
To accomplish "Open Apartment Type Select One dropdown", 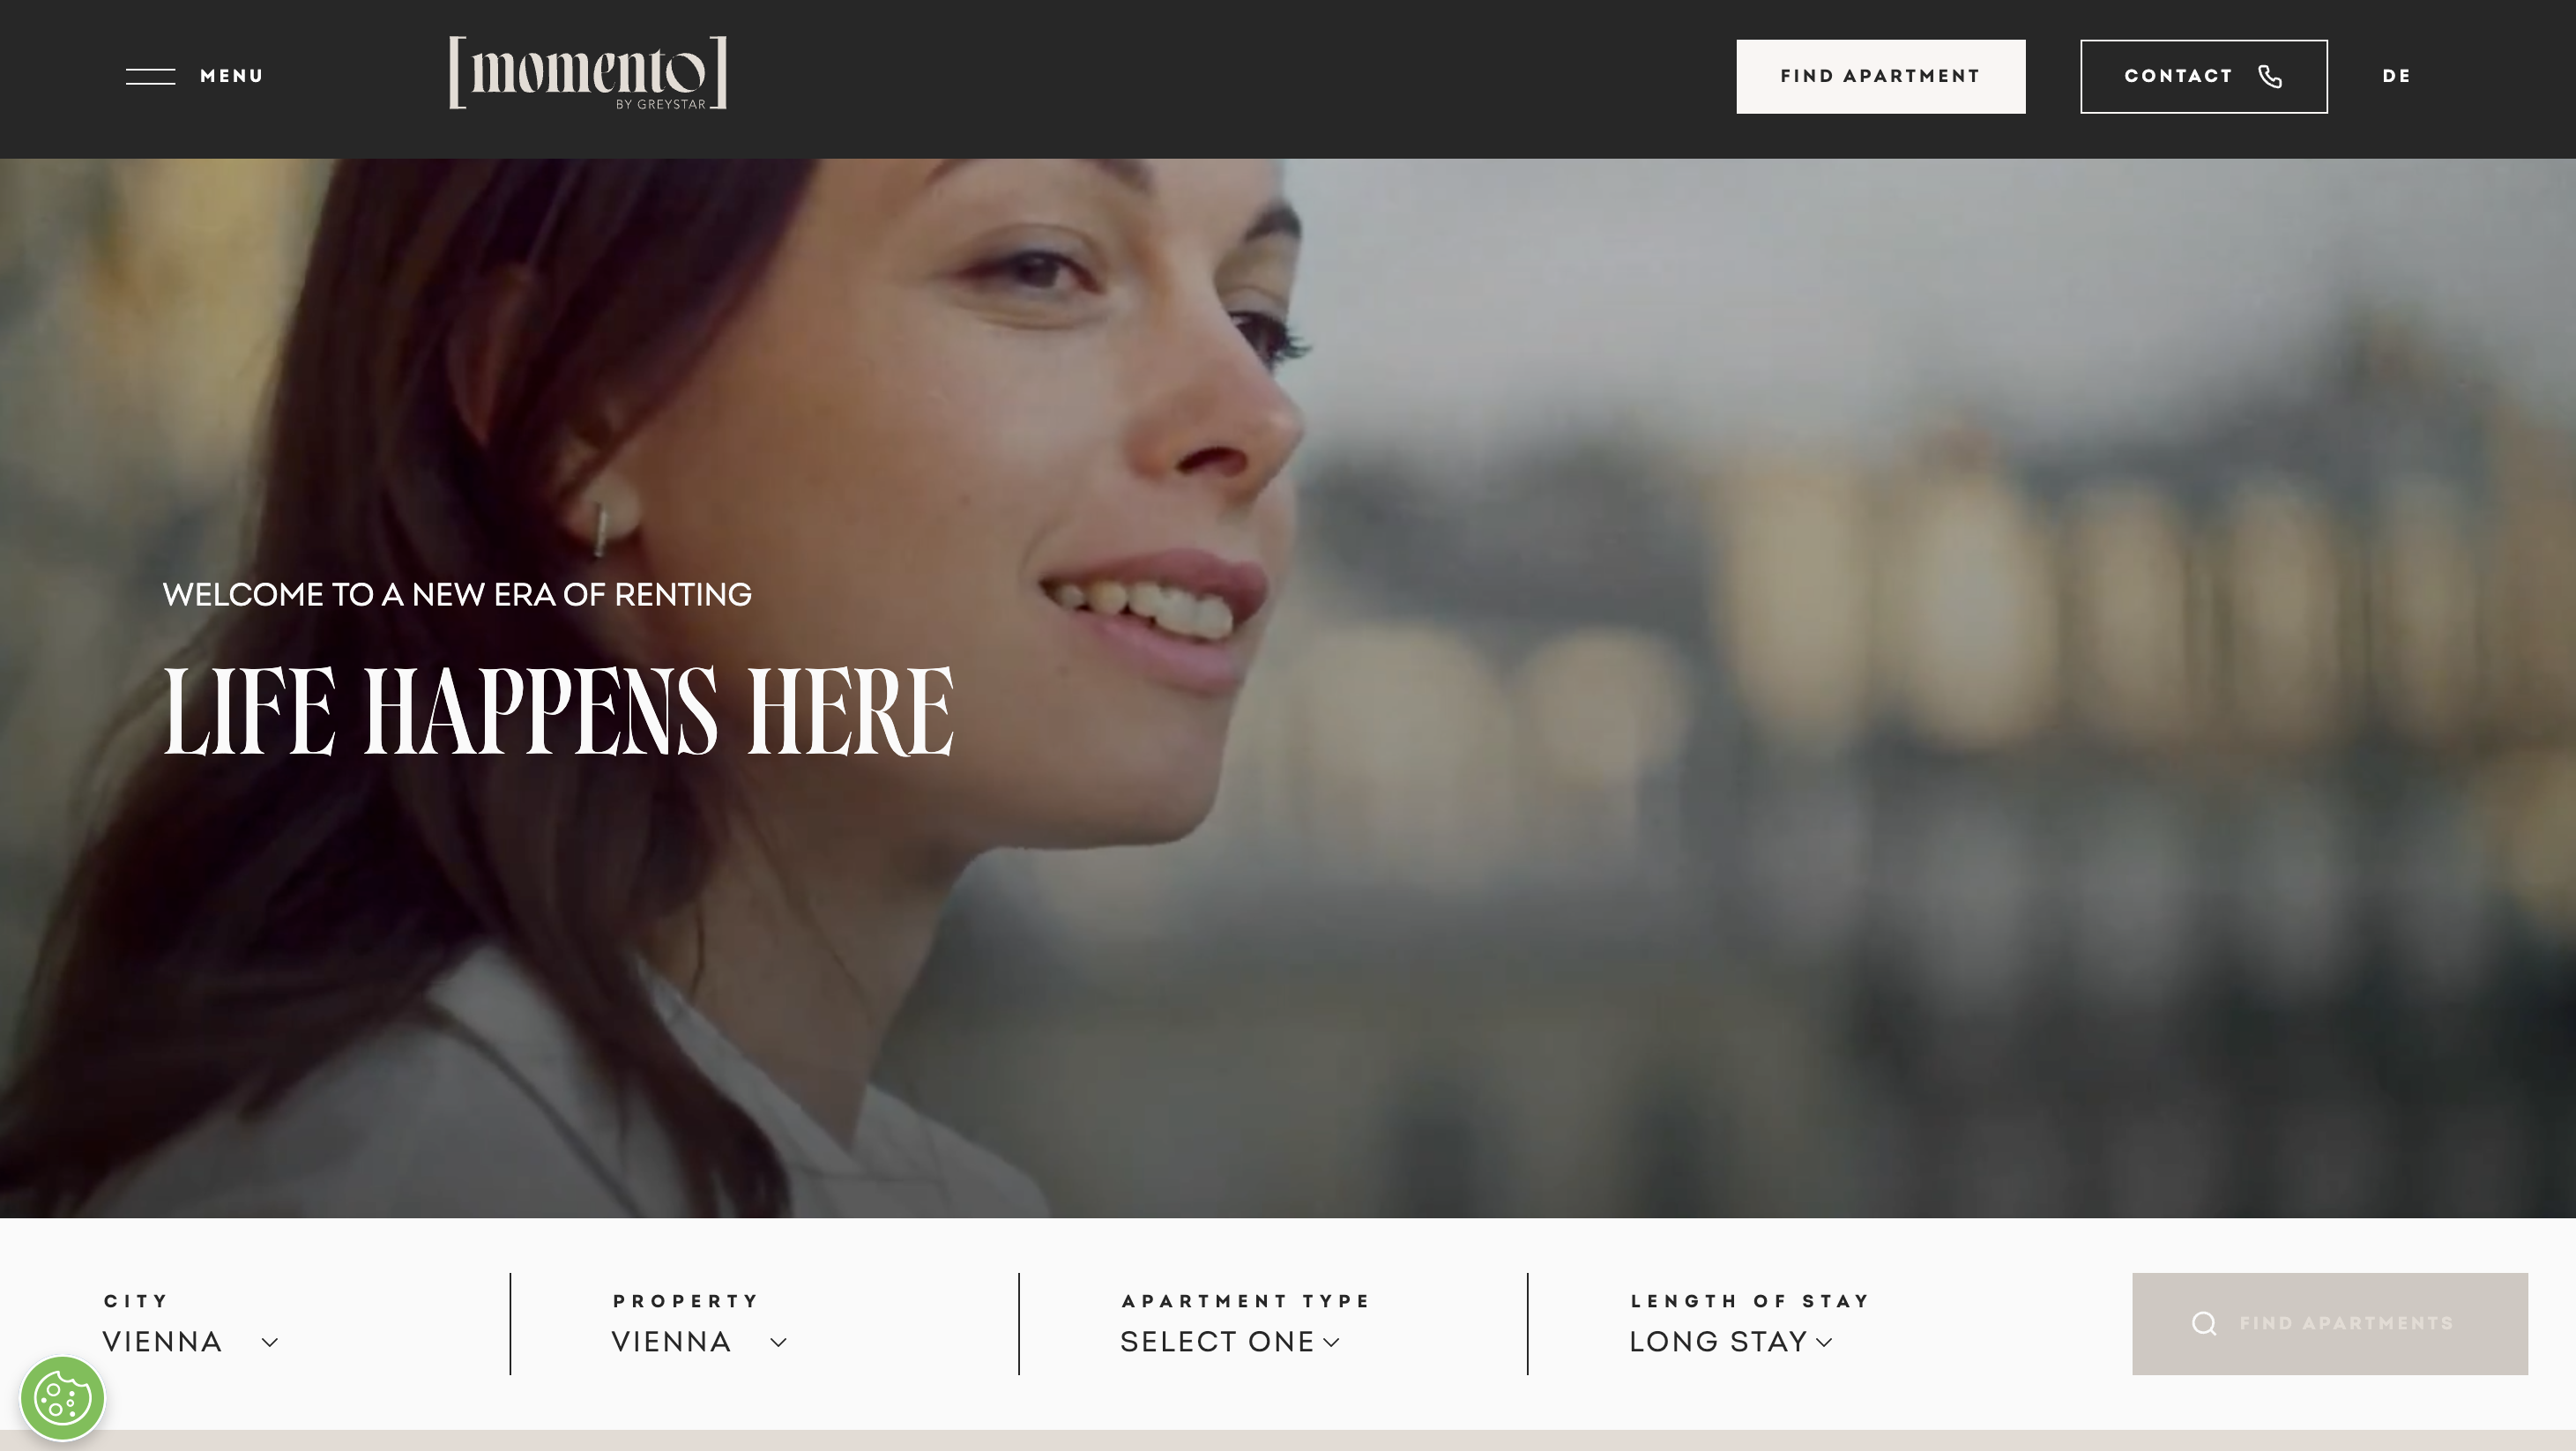I will coord(1230,1342).
